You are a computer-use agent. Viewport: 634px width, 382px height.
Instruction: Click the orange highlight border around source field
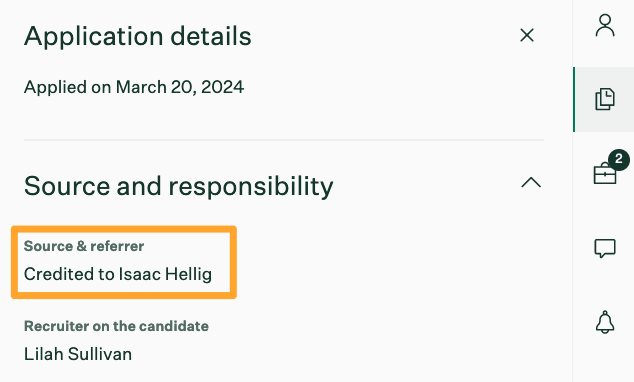124,229
